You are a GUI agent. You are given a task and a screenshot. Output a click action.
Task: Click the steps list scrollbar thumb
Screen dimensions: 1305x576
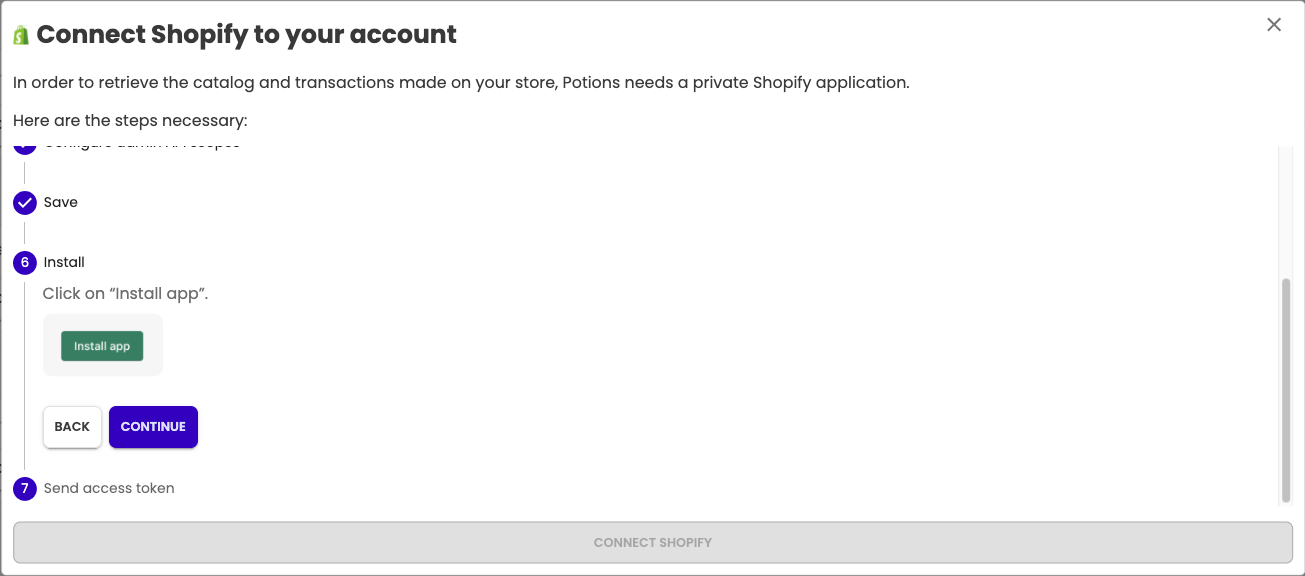(1286, 390)
